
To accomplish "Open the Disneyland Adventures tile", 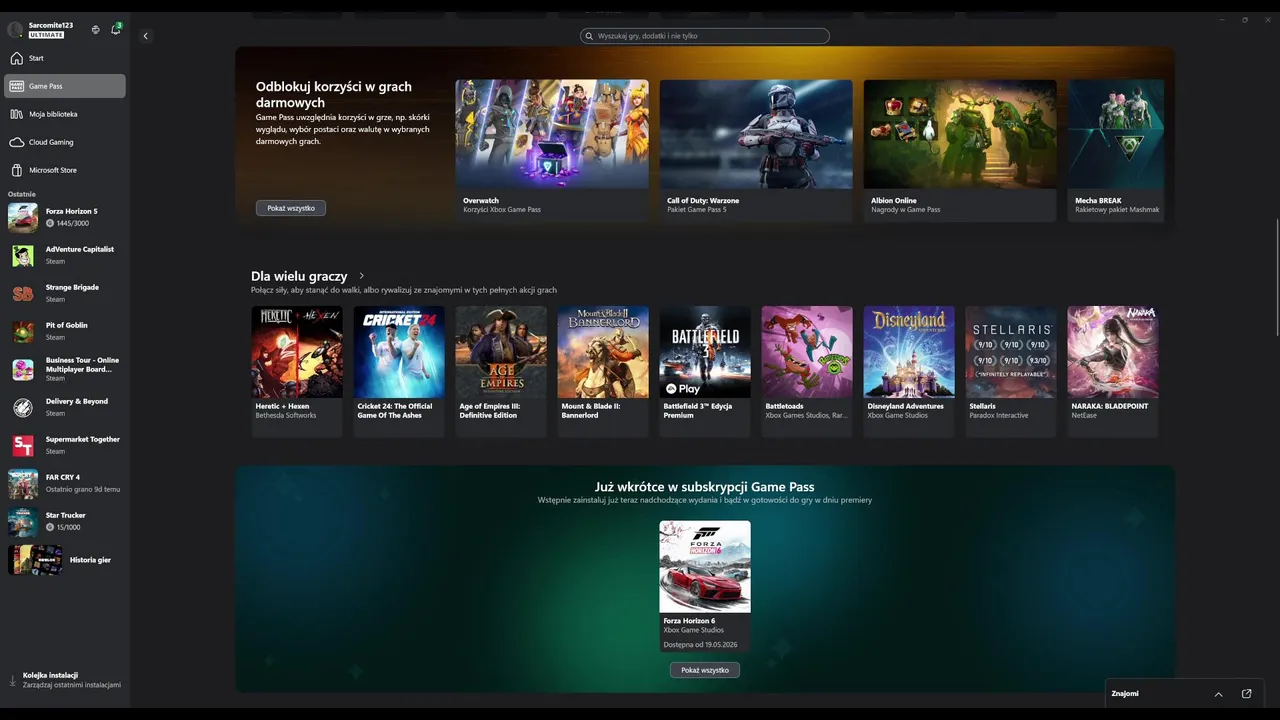I will click(x=909, y=371).
